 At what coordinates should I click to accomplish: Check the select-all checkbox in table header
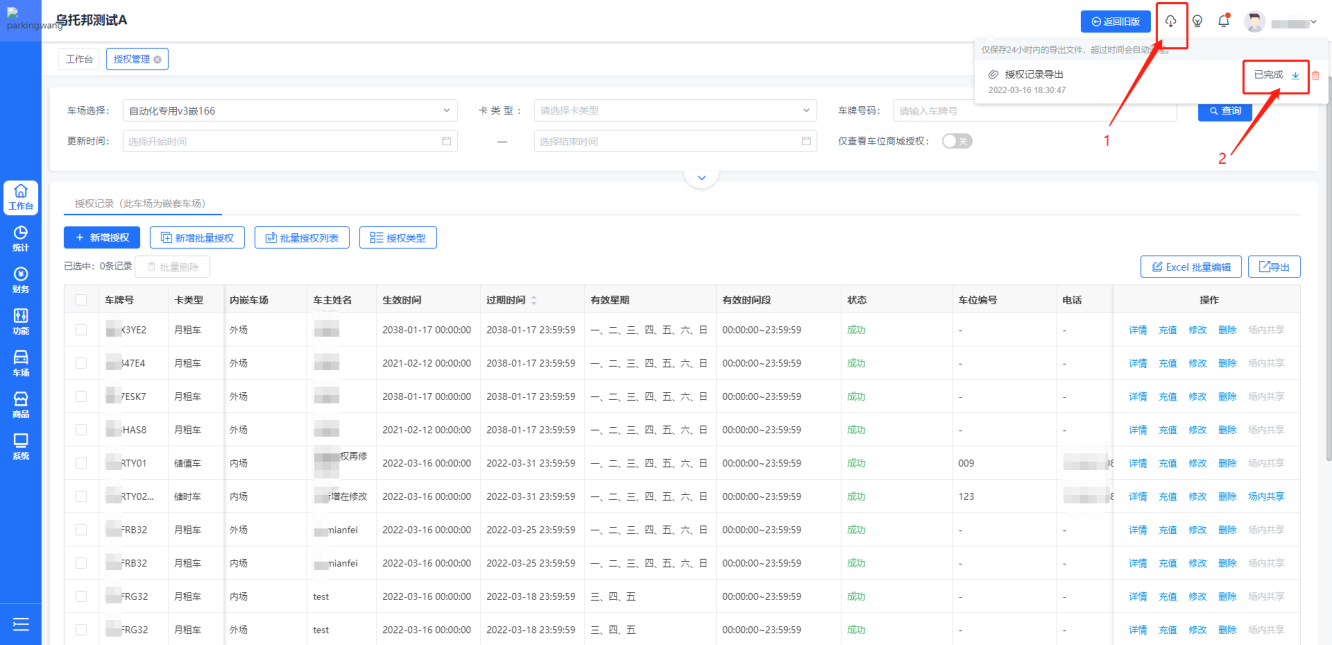(x=81, y=300)
